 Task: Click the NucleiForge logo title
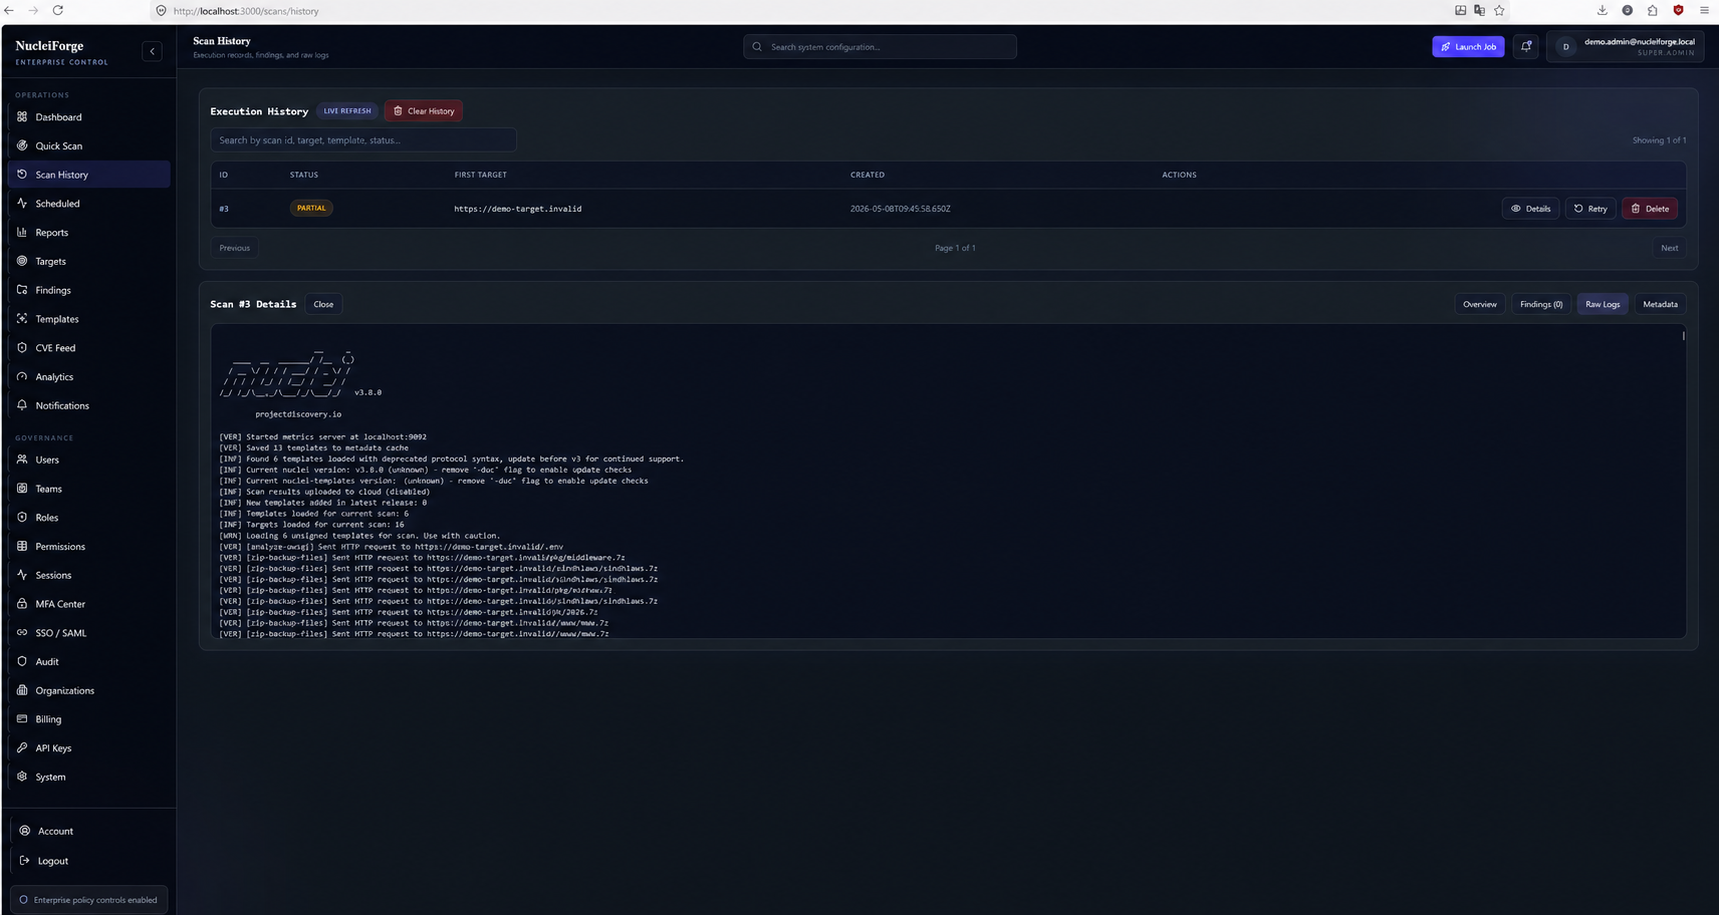(50, 46)
